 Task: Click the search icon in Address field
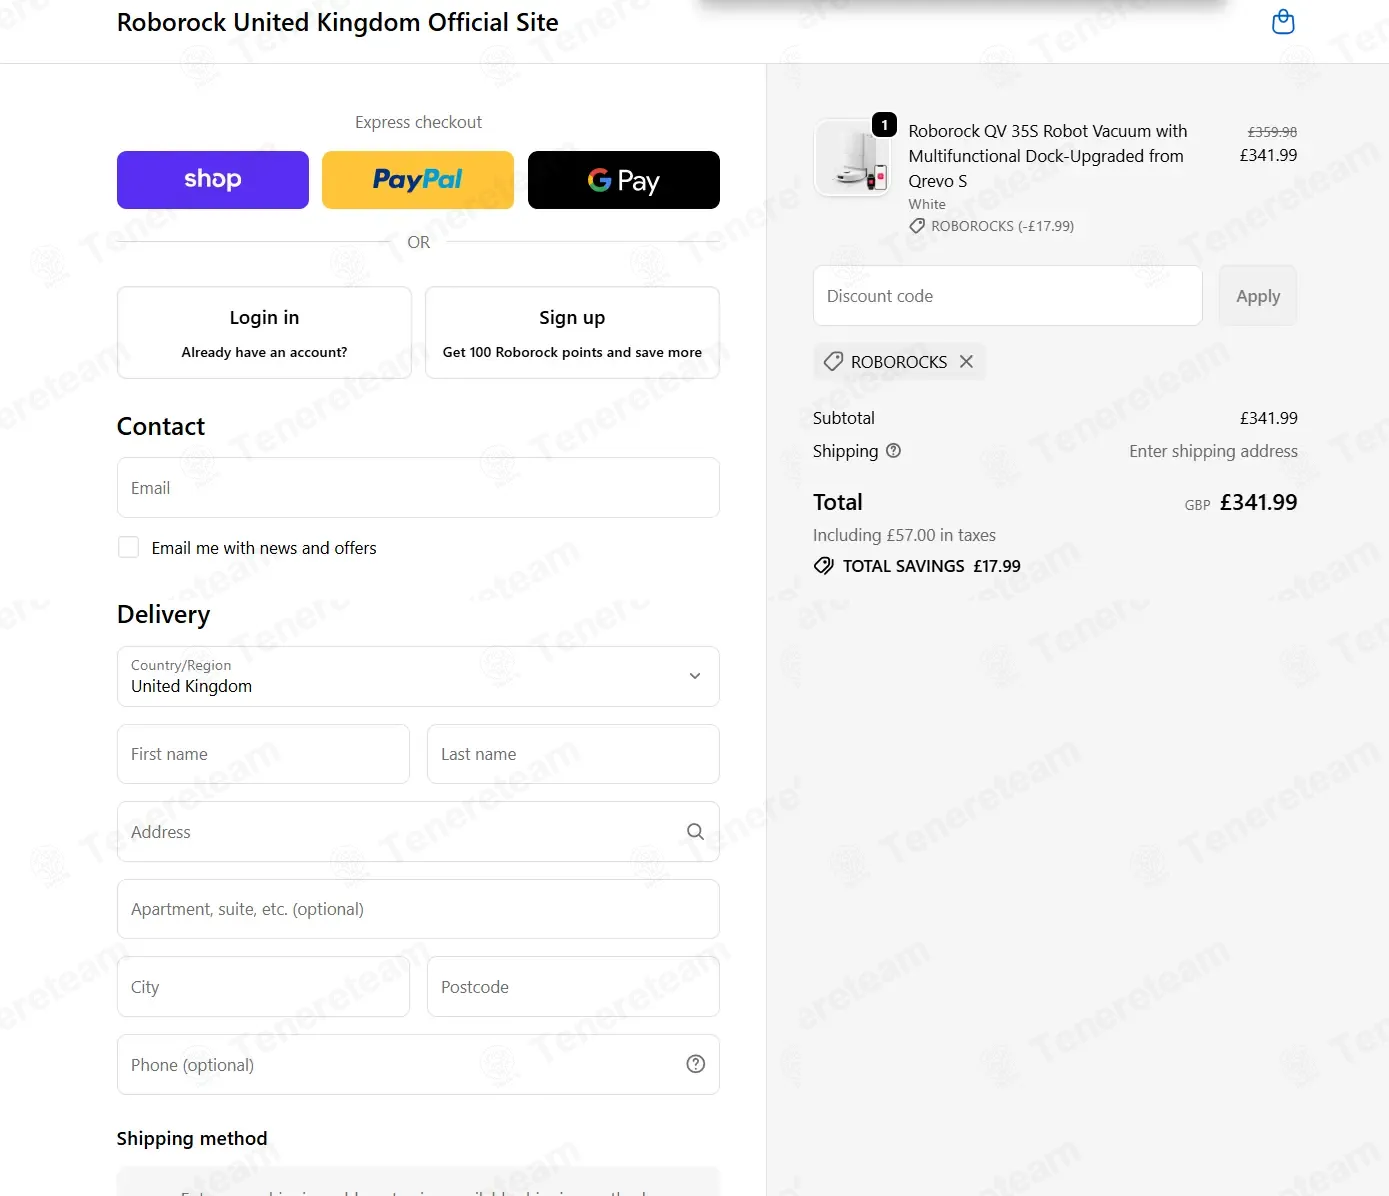[x=695, y=831]
